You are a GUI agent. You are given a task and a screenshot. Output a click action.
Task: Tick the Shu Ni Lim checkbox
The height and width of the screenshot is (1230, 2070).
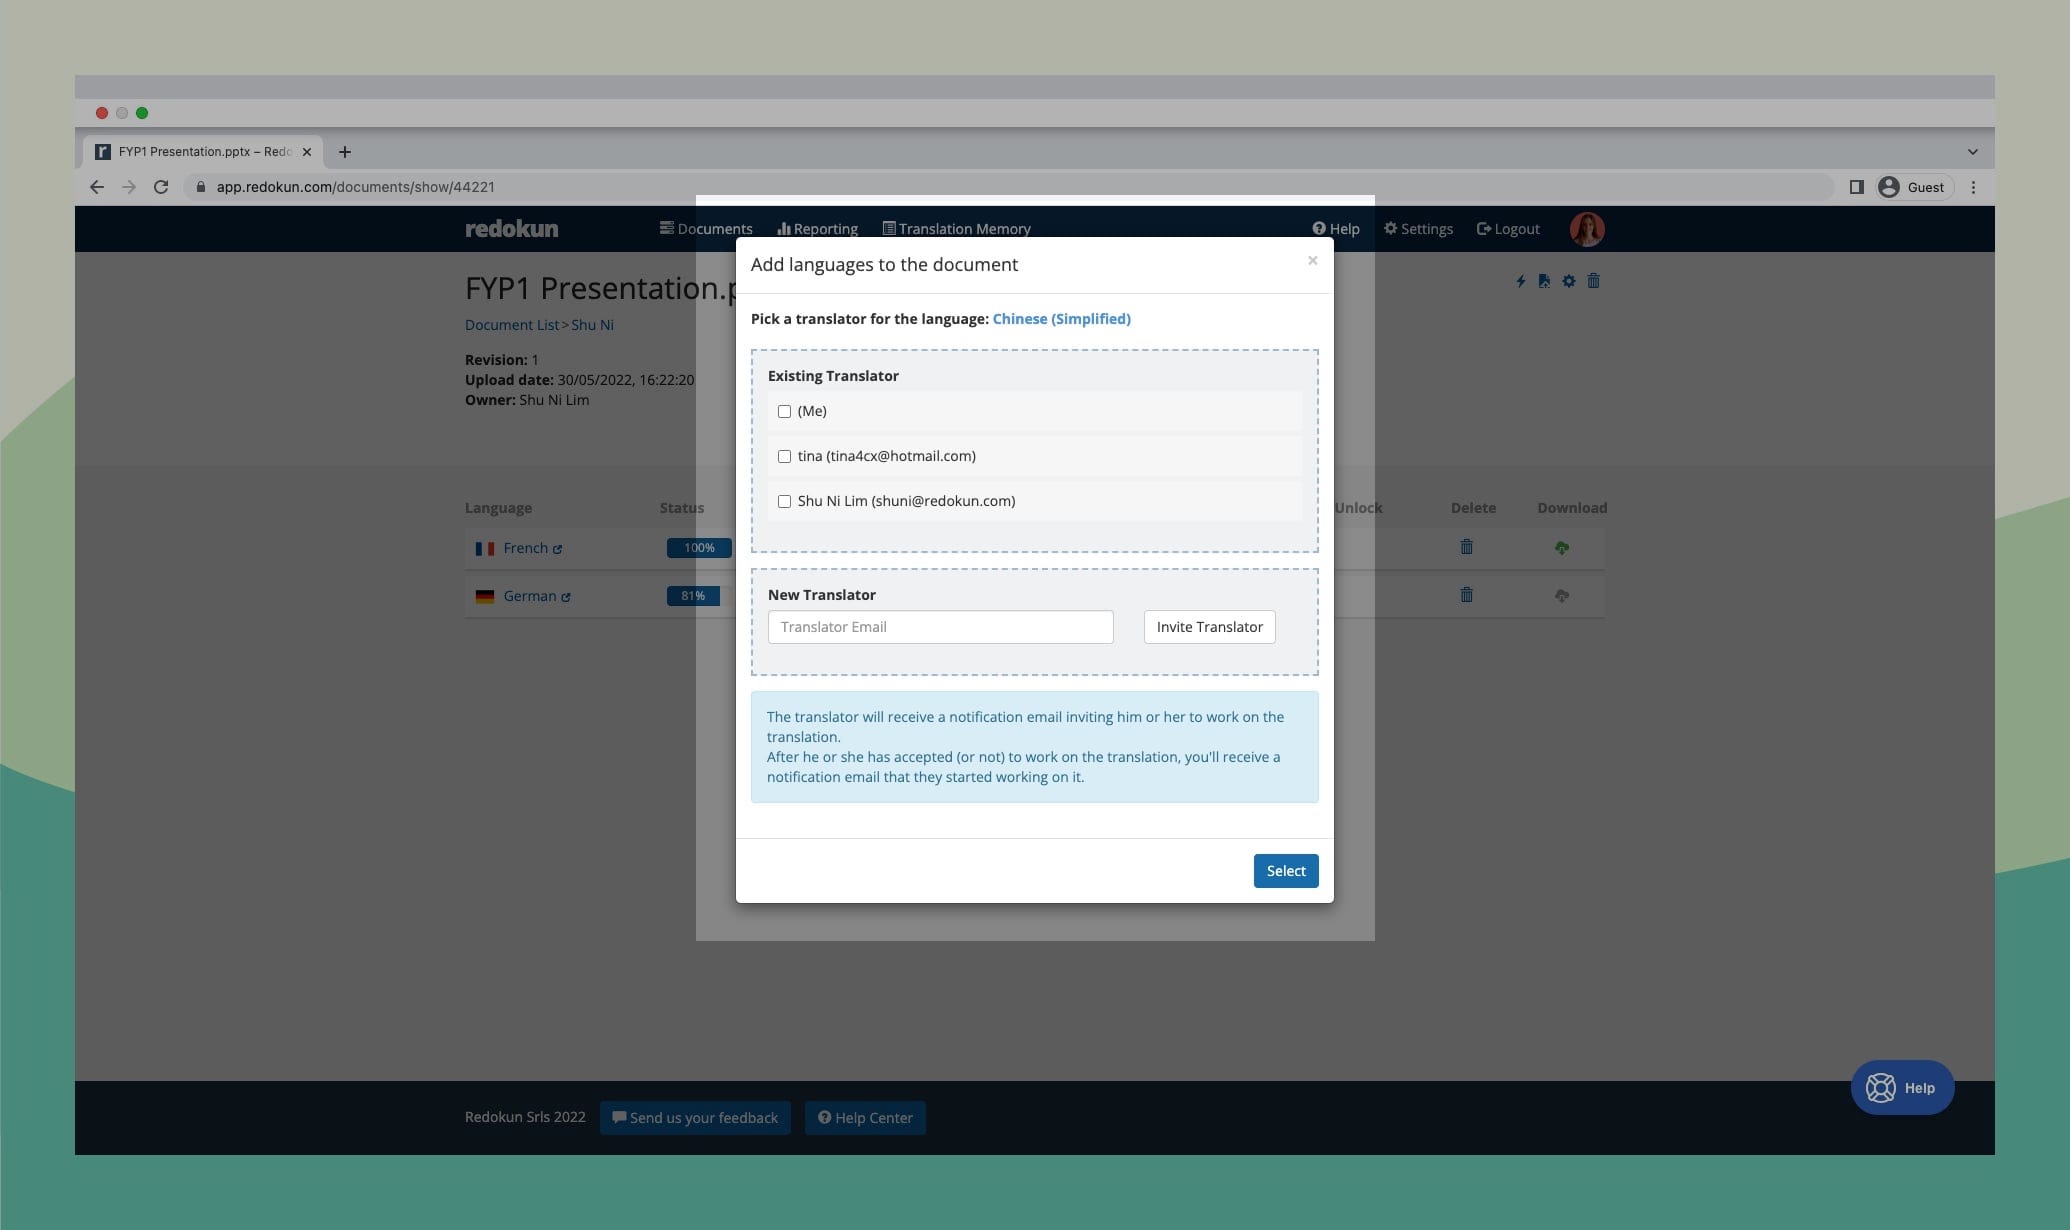[784, 501]
